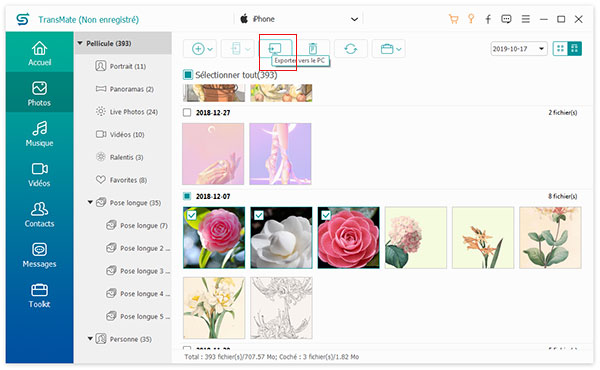Open the toolbox dropdown arrow in toolbar
Image resolution: width=600 pixels, height=370 pixels.
coord(399,49)
